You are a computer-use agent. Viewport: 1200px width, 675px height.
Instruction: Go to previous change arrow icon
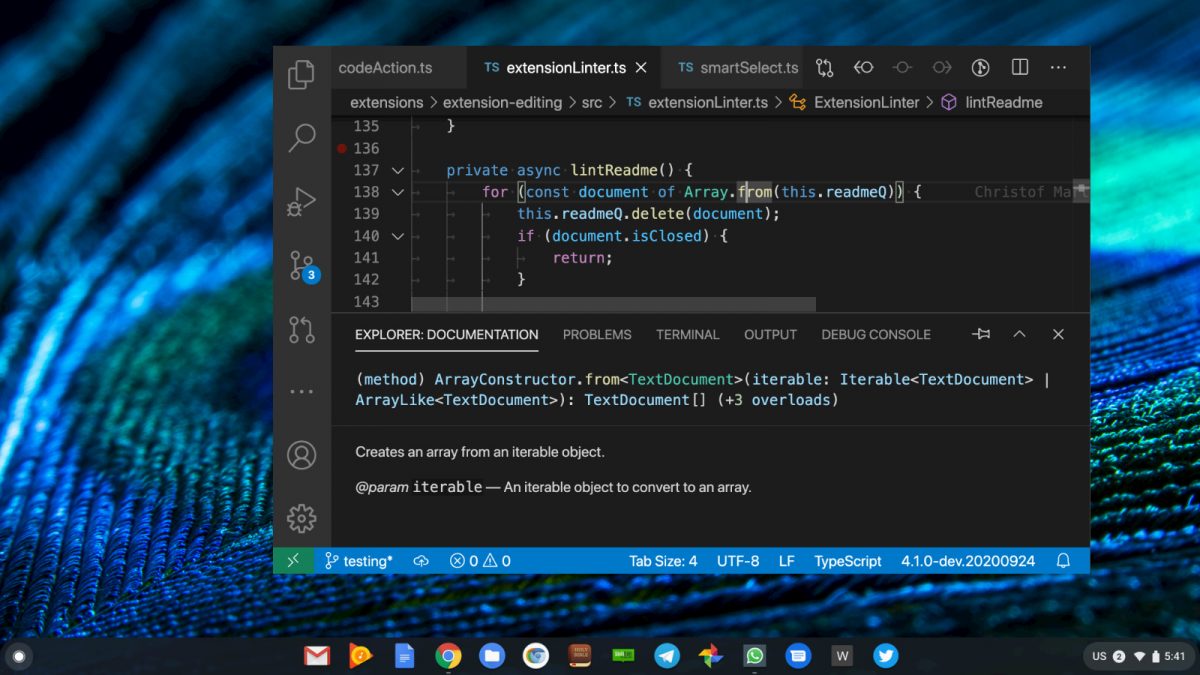(x=863, y=68)
